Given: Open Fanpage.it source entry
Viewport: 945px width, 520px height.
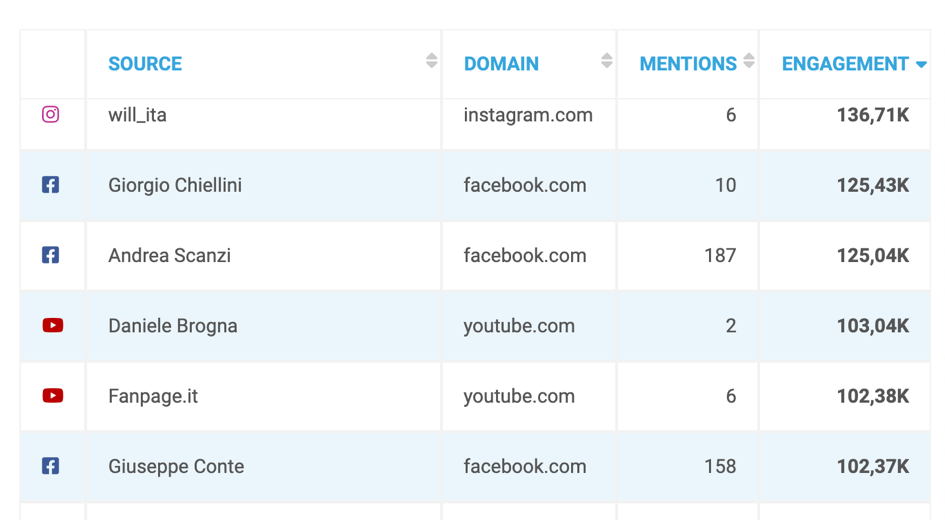Looking at the screenshot, I should (153, 396).
